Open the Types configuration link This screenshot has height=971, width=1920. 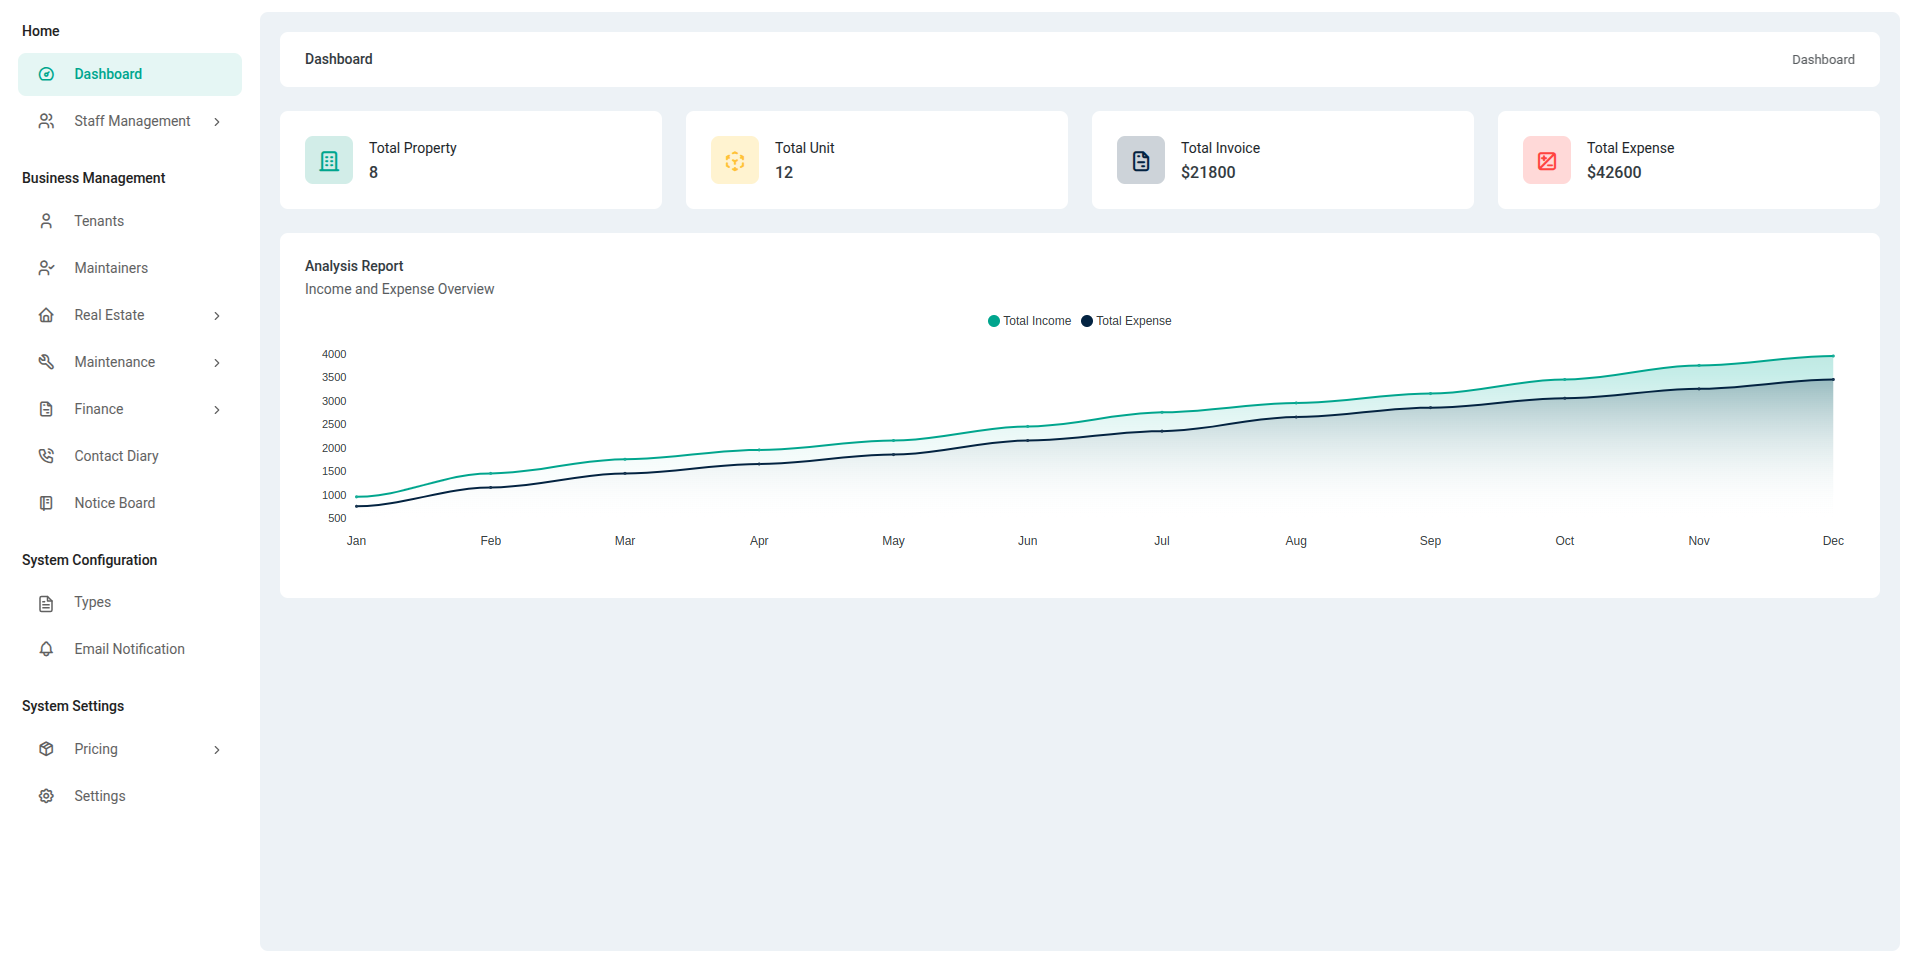click(x=92, y=602)
